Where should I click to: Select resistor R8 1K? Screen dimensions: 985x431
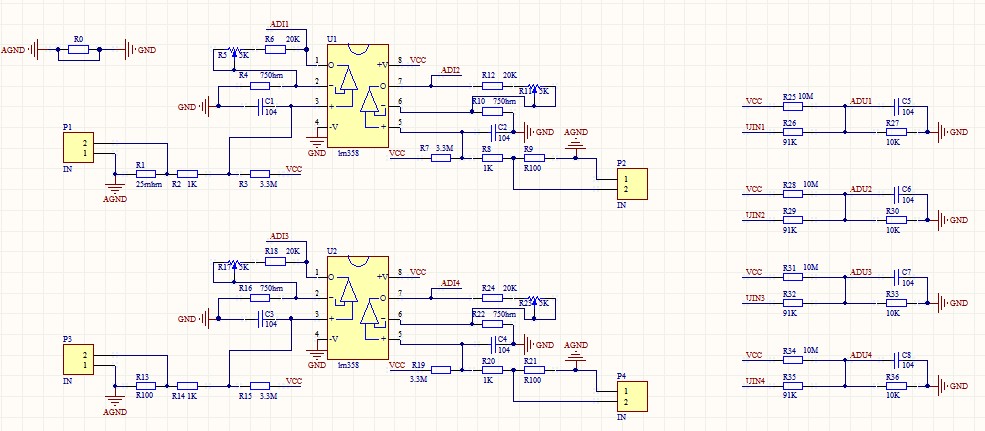(492, 158)
